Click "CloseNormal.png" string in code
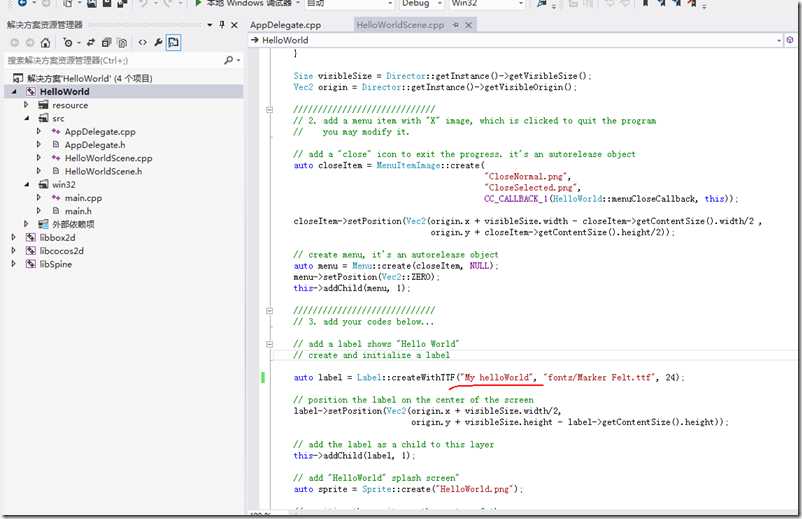 pos(525,176)
